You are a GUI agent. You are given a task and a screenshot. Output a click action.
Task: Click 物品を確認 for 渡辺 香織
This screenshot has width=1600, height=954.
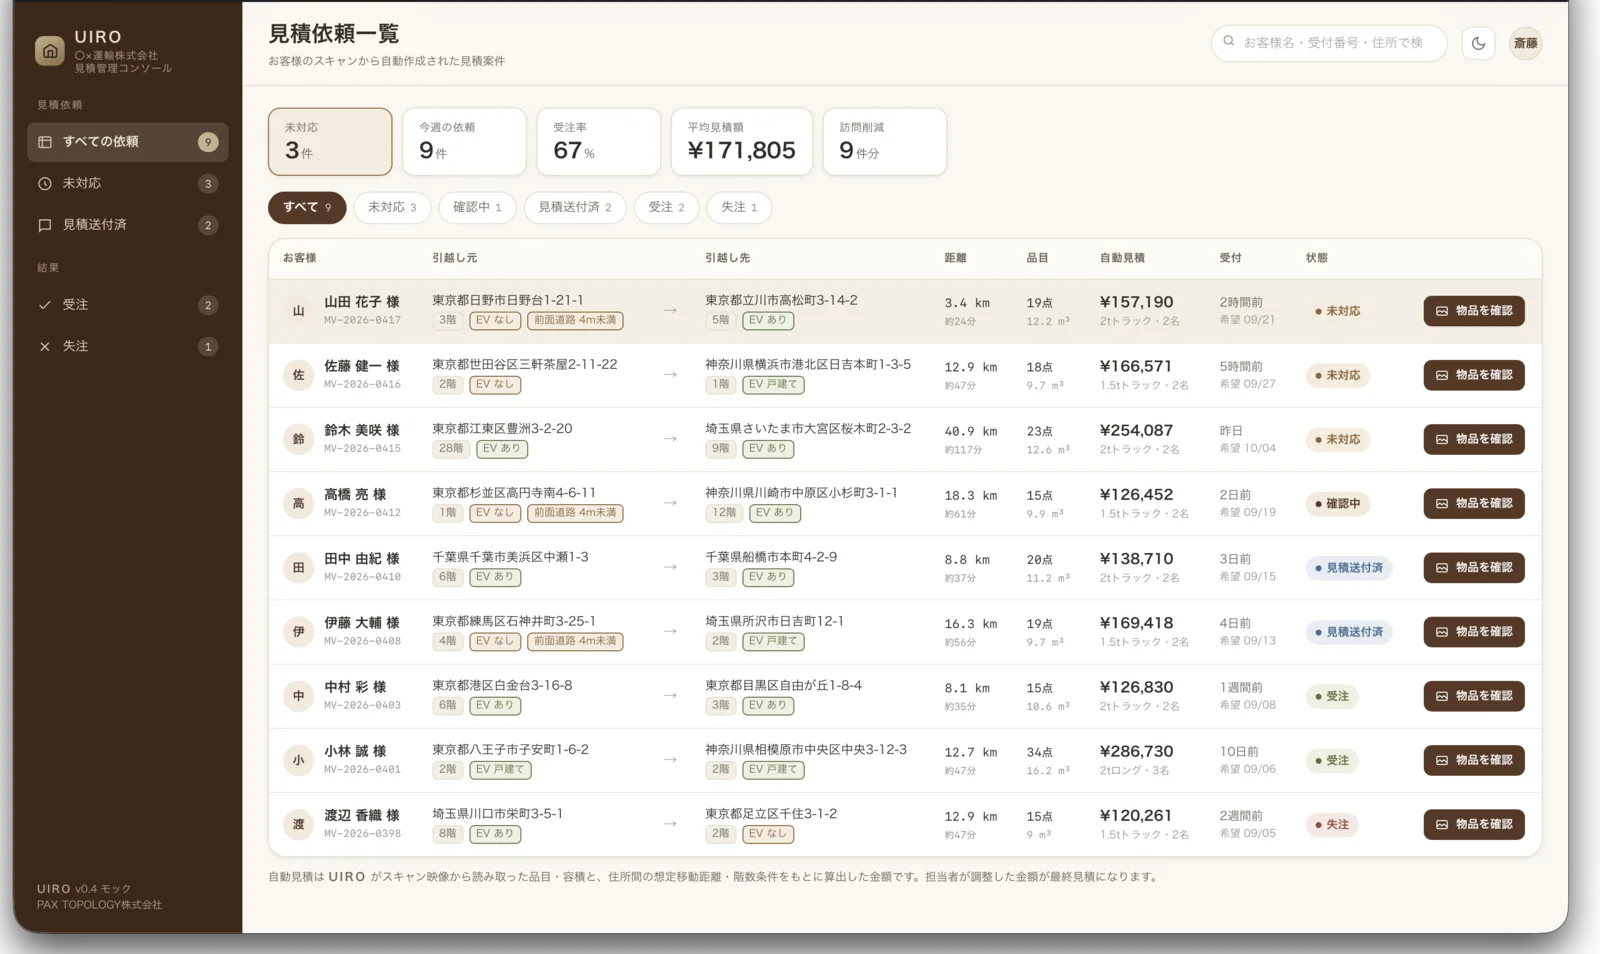click(1474, 824)
